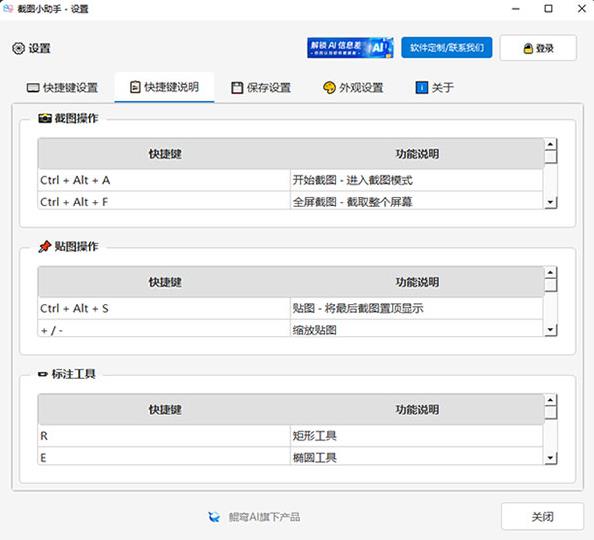Click the floppy disk icon of 保存设置

(237, 88)
